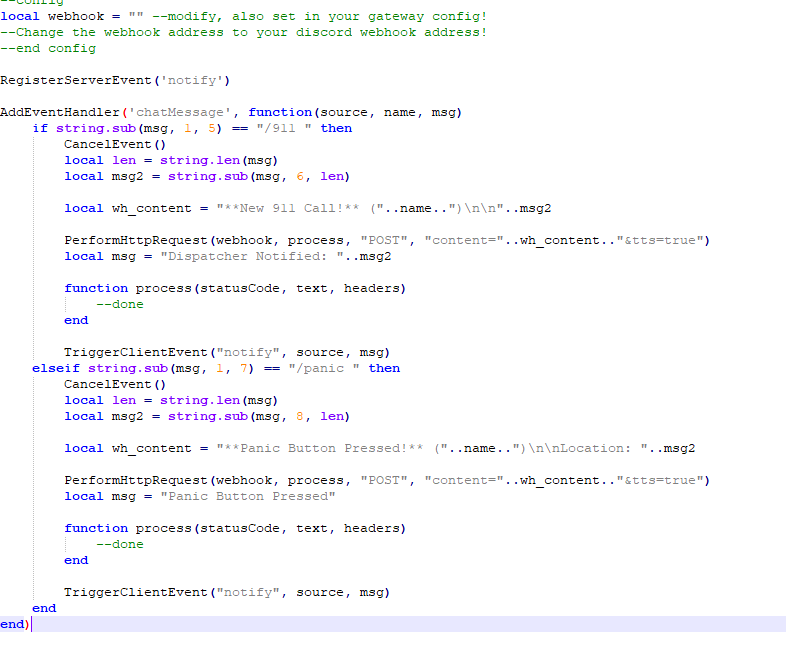Click the 'function' keyword on the AddEventHandler line
This screenshot has width=786, height=672.
280,113
